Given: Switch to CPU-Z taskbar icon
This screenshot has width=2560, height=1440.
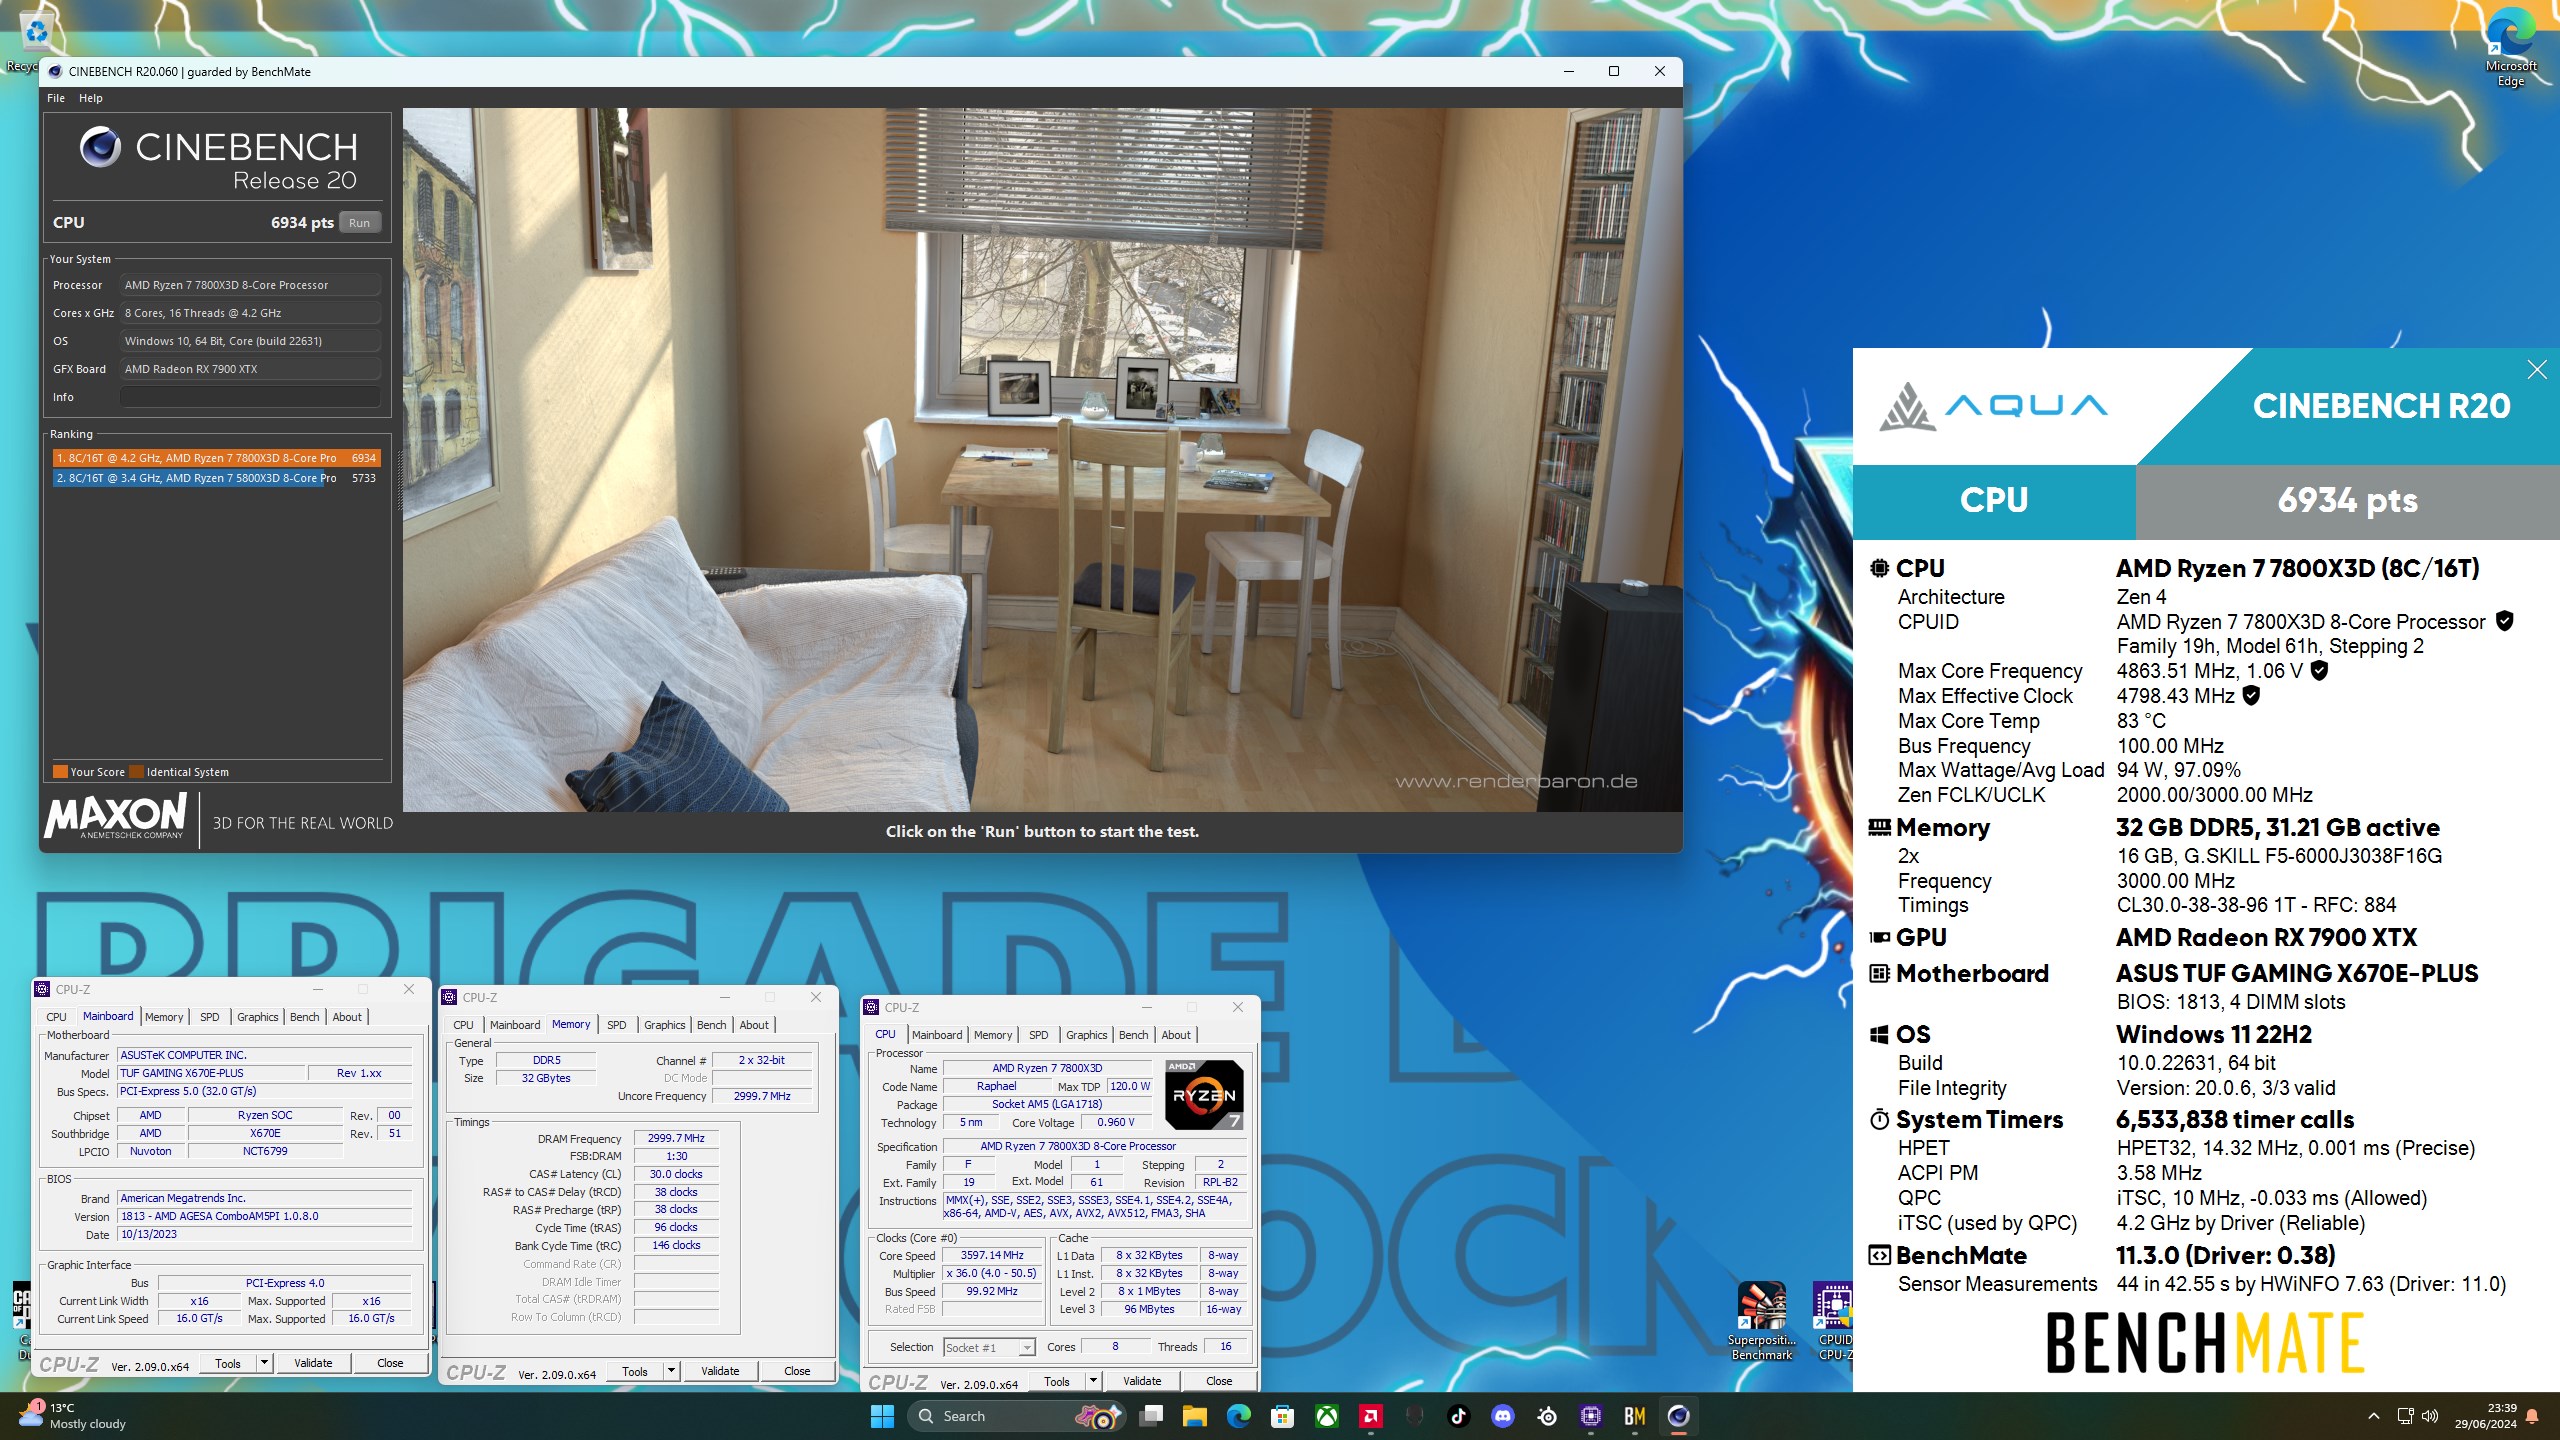Looking at the screenshot, I should tap(1591, 1416).
